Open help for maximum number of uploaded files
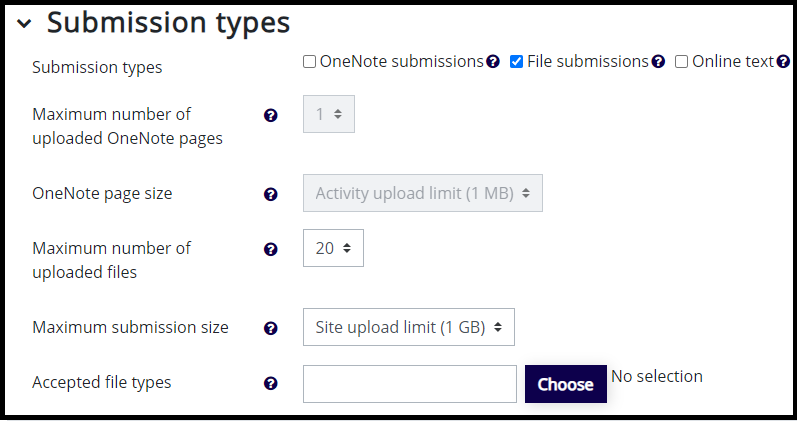The image size is (797, 421). coord(271,249)
